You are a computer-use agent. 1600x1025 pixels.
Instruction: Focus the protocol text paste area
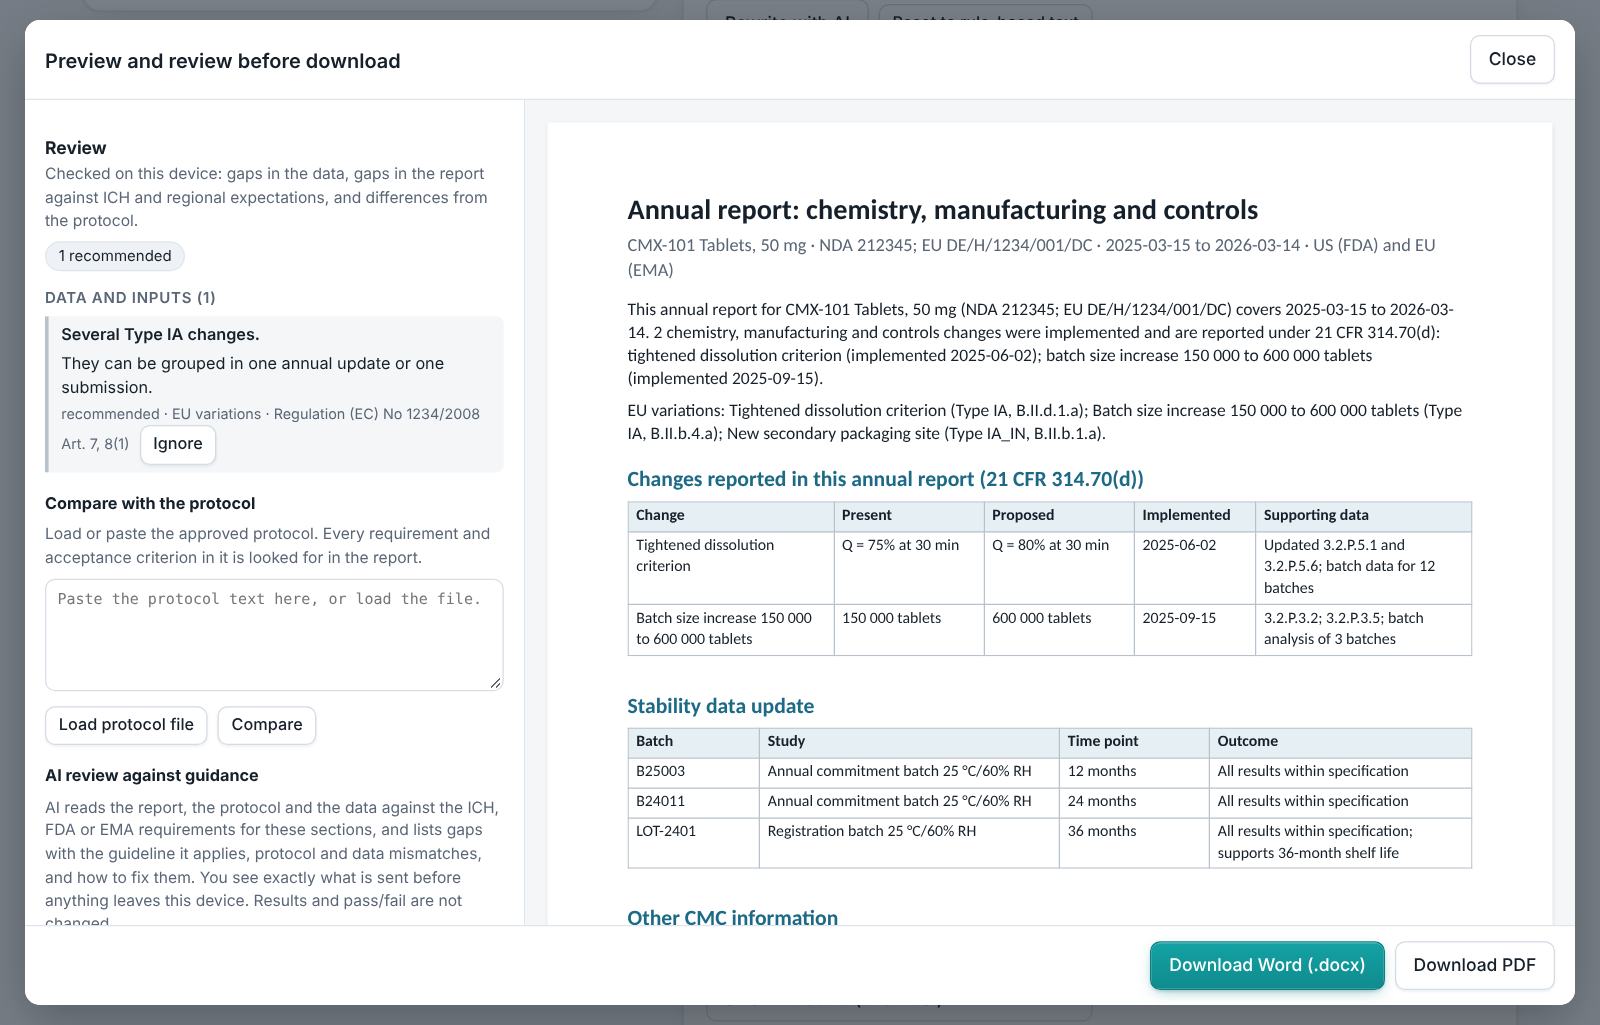click(x=274, y=634)
